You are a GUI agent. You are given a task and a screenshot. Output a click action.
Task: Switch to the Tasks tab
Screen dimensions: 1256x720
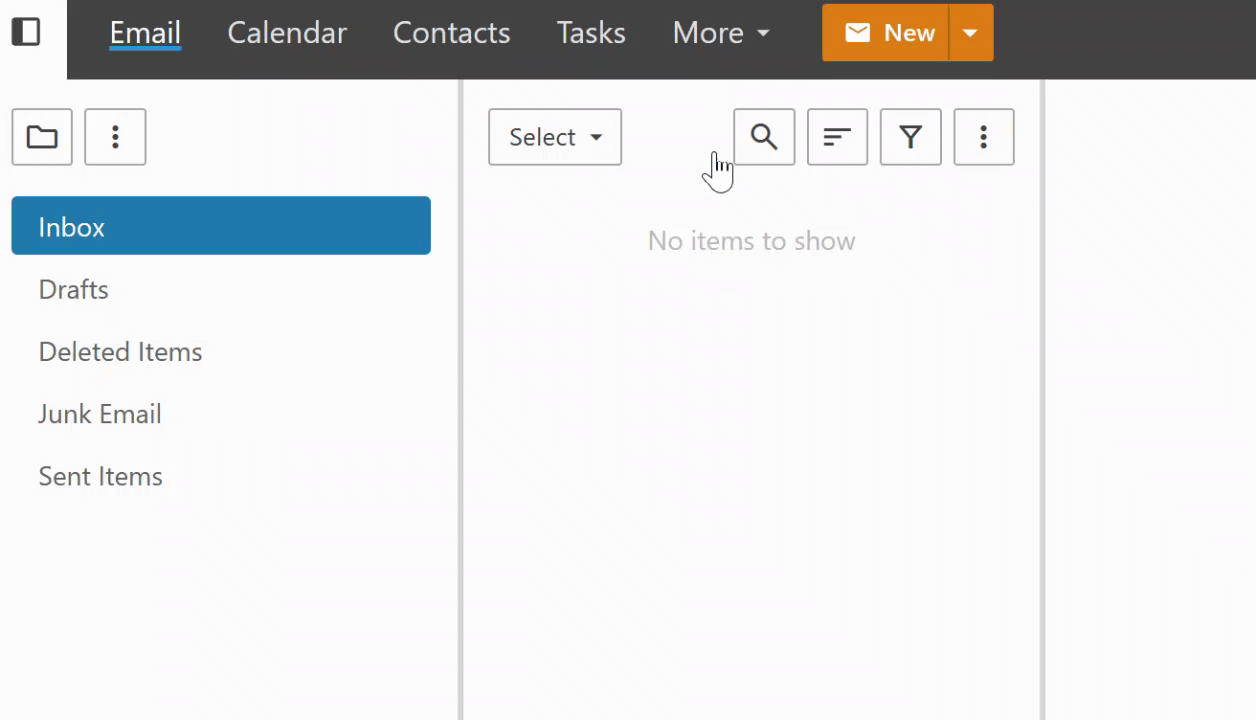click(591, 33)
